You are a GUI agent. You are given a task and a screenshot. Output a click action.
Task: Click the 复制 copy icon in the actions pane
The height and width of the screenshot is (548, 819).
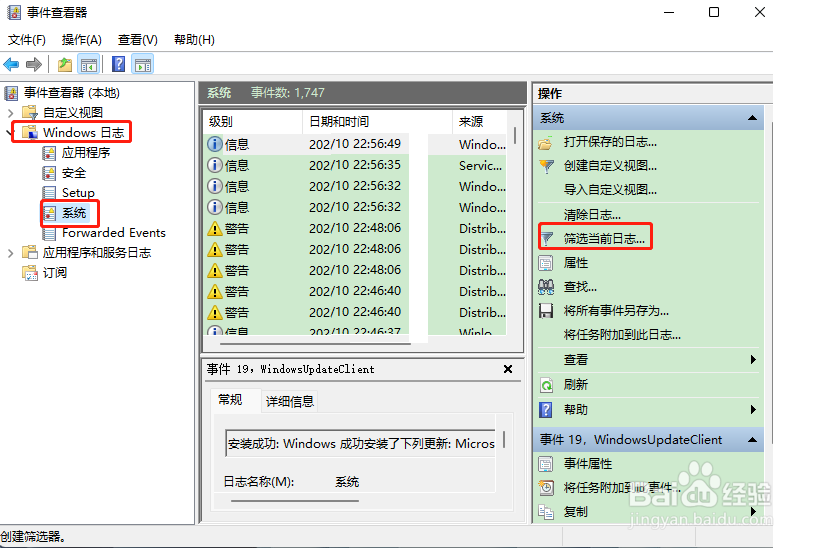[x=546, y=512]
